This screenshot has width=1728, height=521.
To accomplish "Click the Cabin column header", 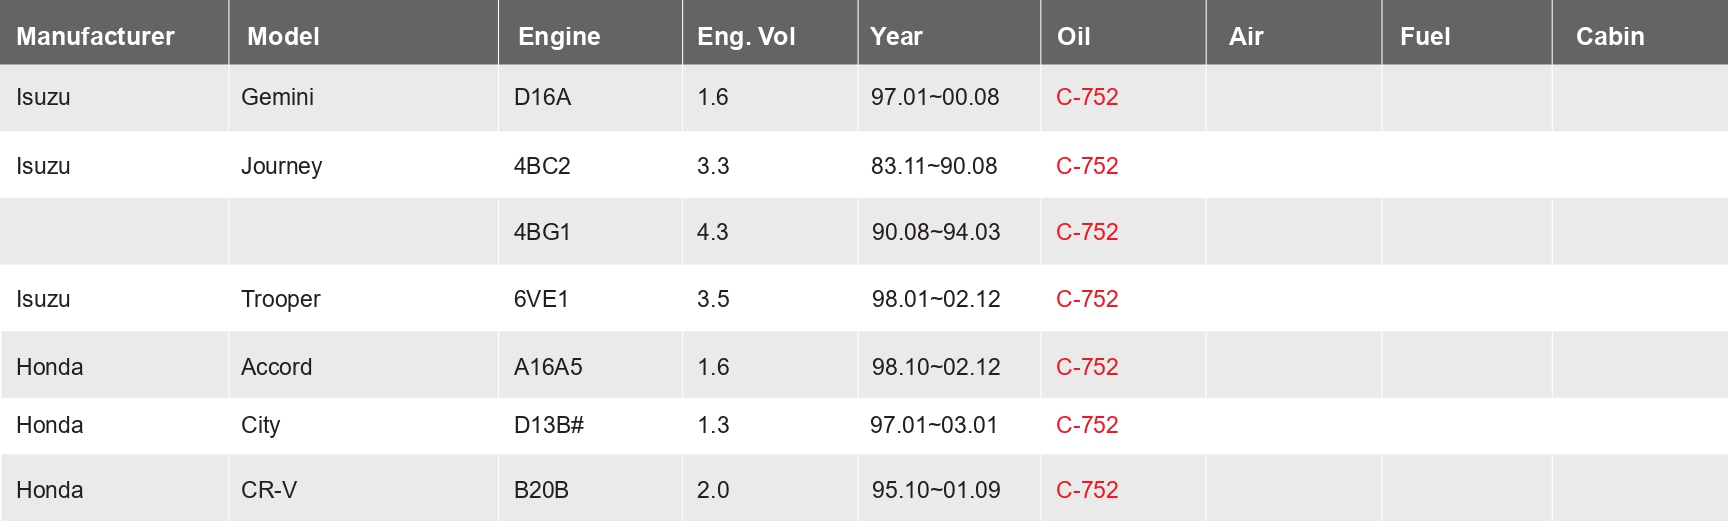I will (x=1610, y=37).
